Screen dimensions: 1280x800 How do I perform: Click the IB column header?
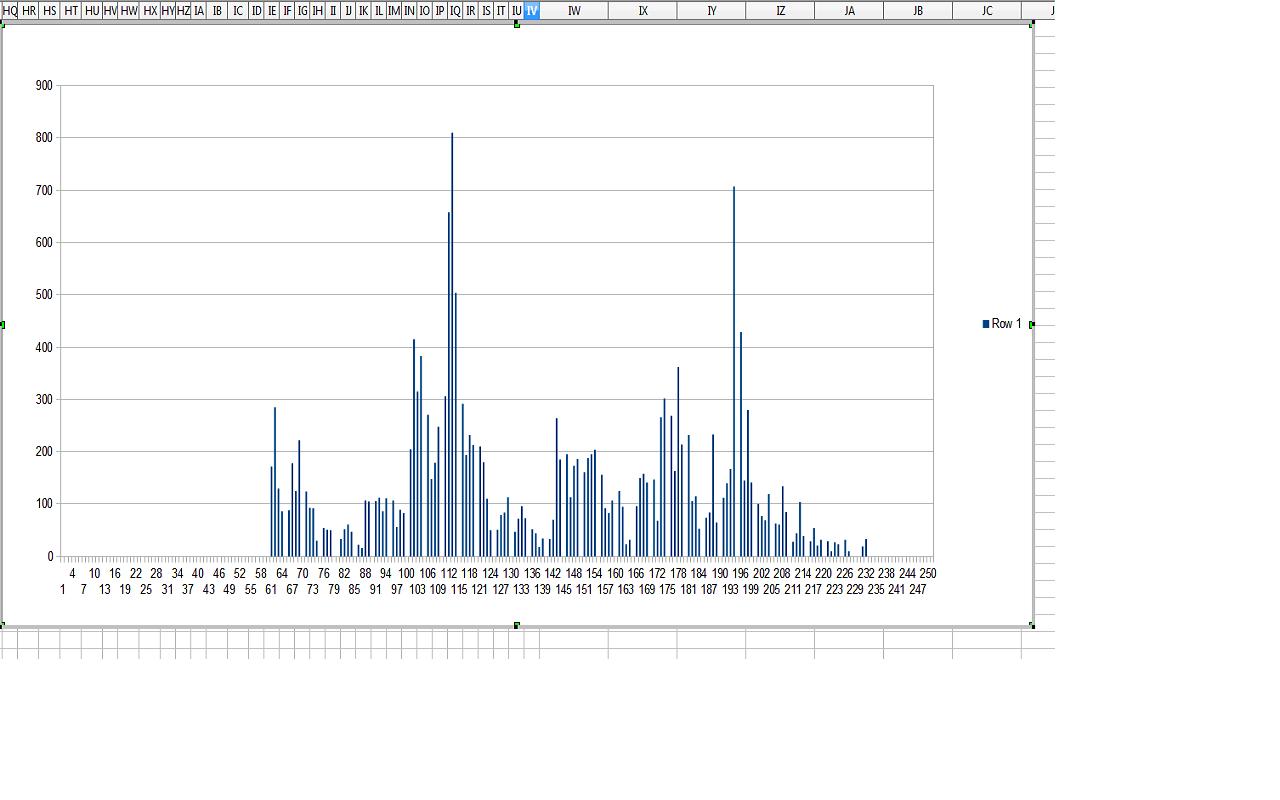[x=217, y=10]
